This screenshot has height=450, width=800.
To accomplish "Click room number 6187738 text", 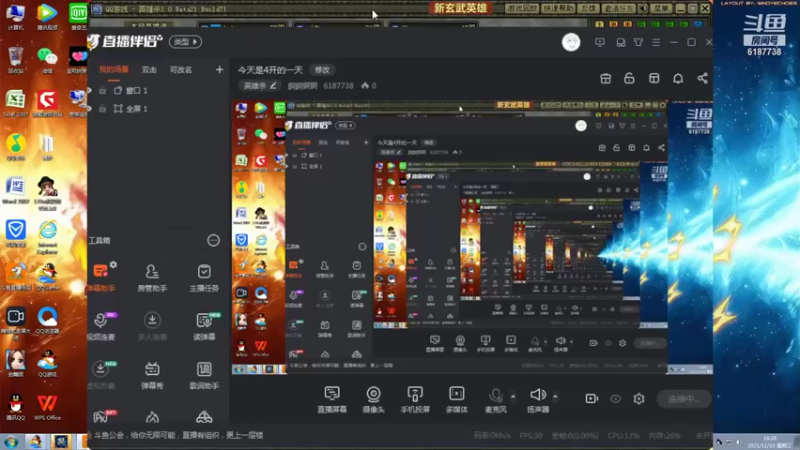I will [x=338, y=86].
